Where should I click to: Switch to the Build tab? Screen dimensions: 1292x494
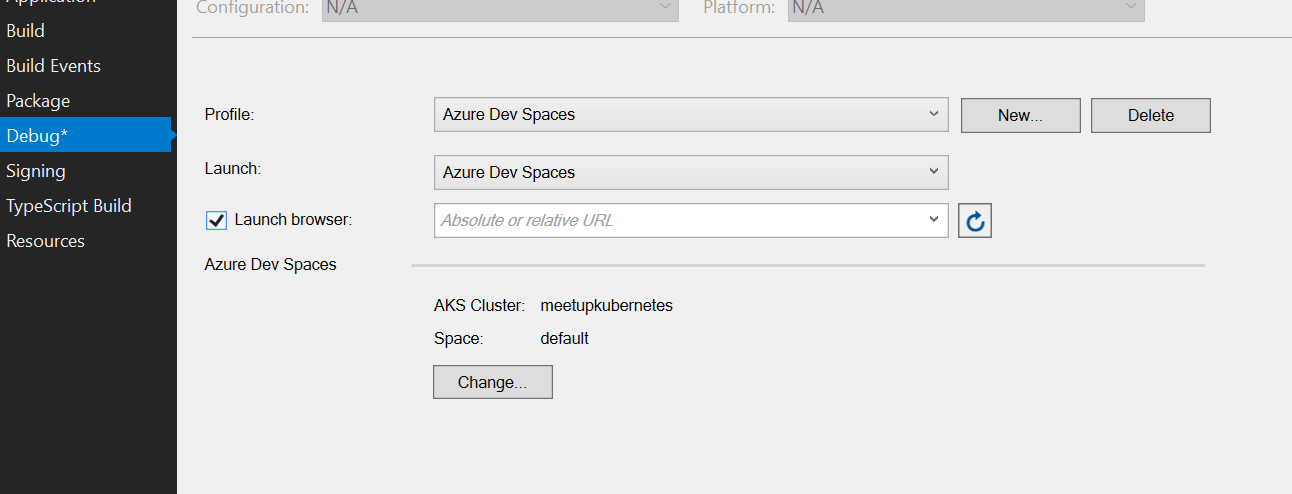click(x=26, y=31)
